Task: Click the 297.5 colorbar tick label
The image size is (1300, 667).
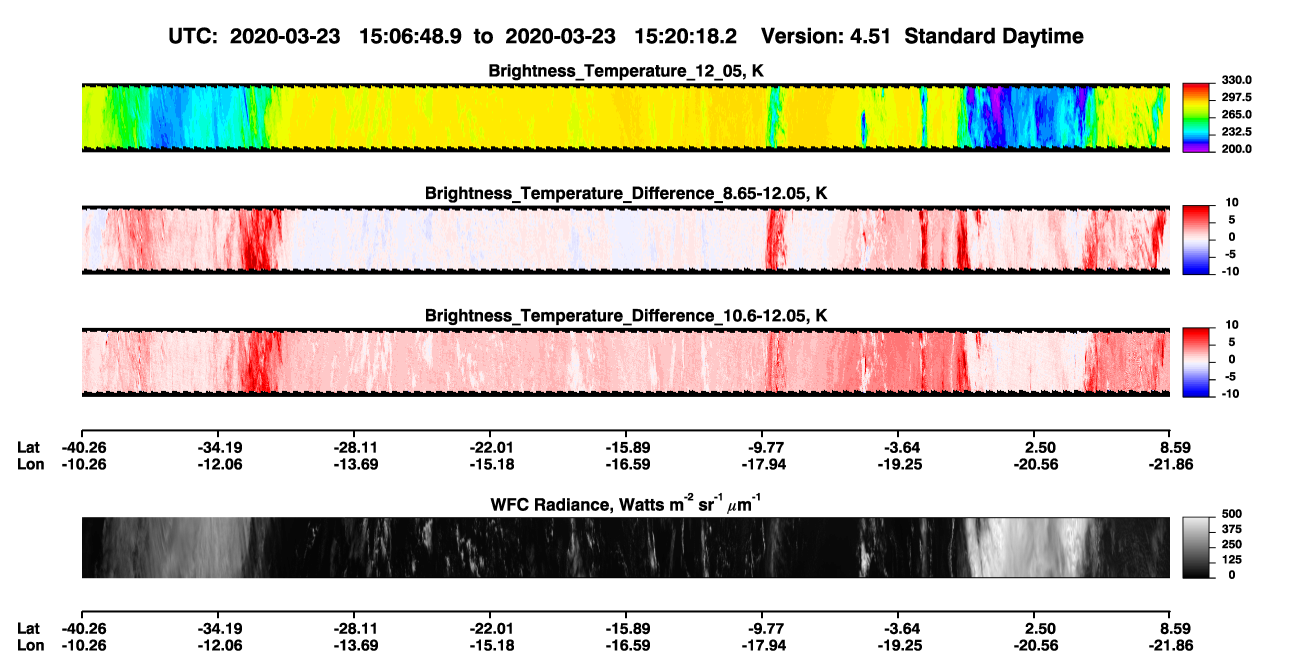Action: click(x=1235, y=97)
